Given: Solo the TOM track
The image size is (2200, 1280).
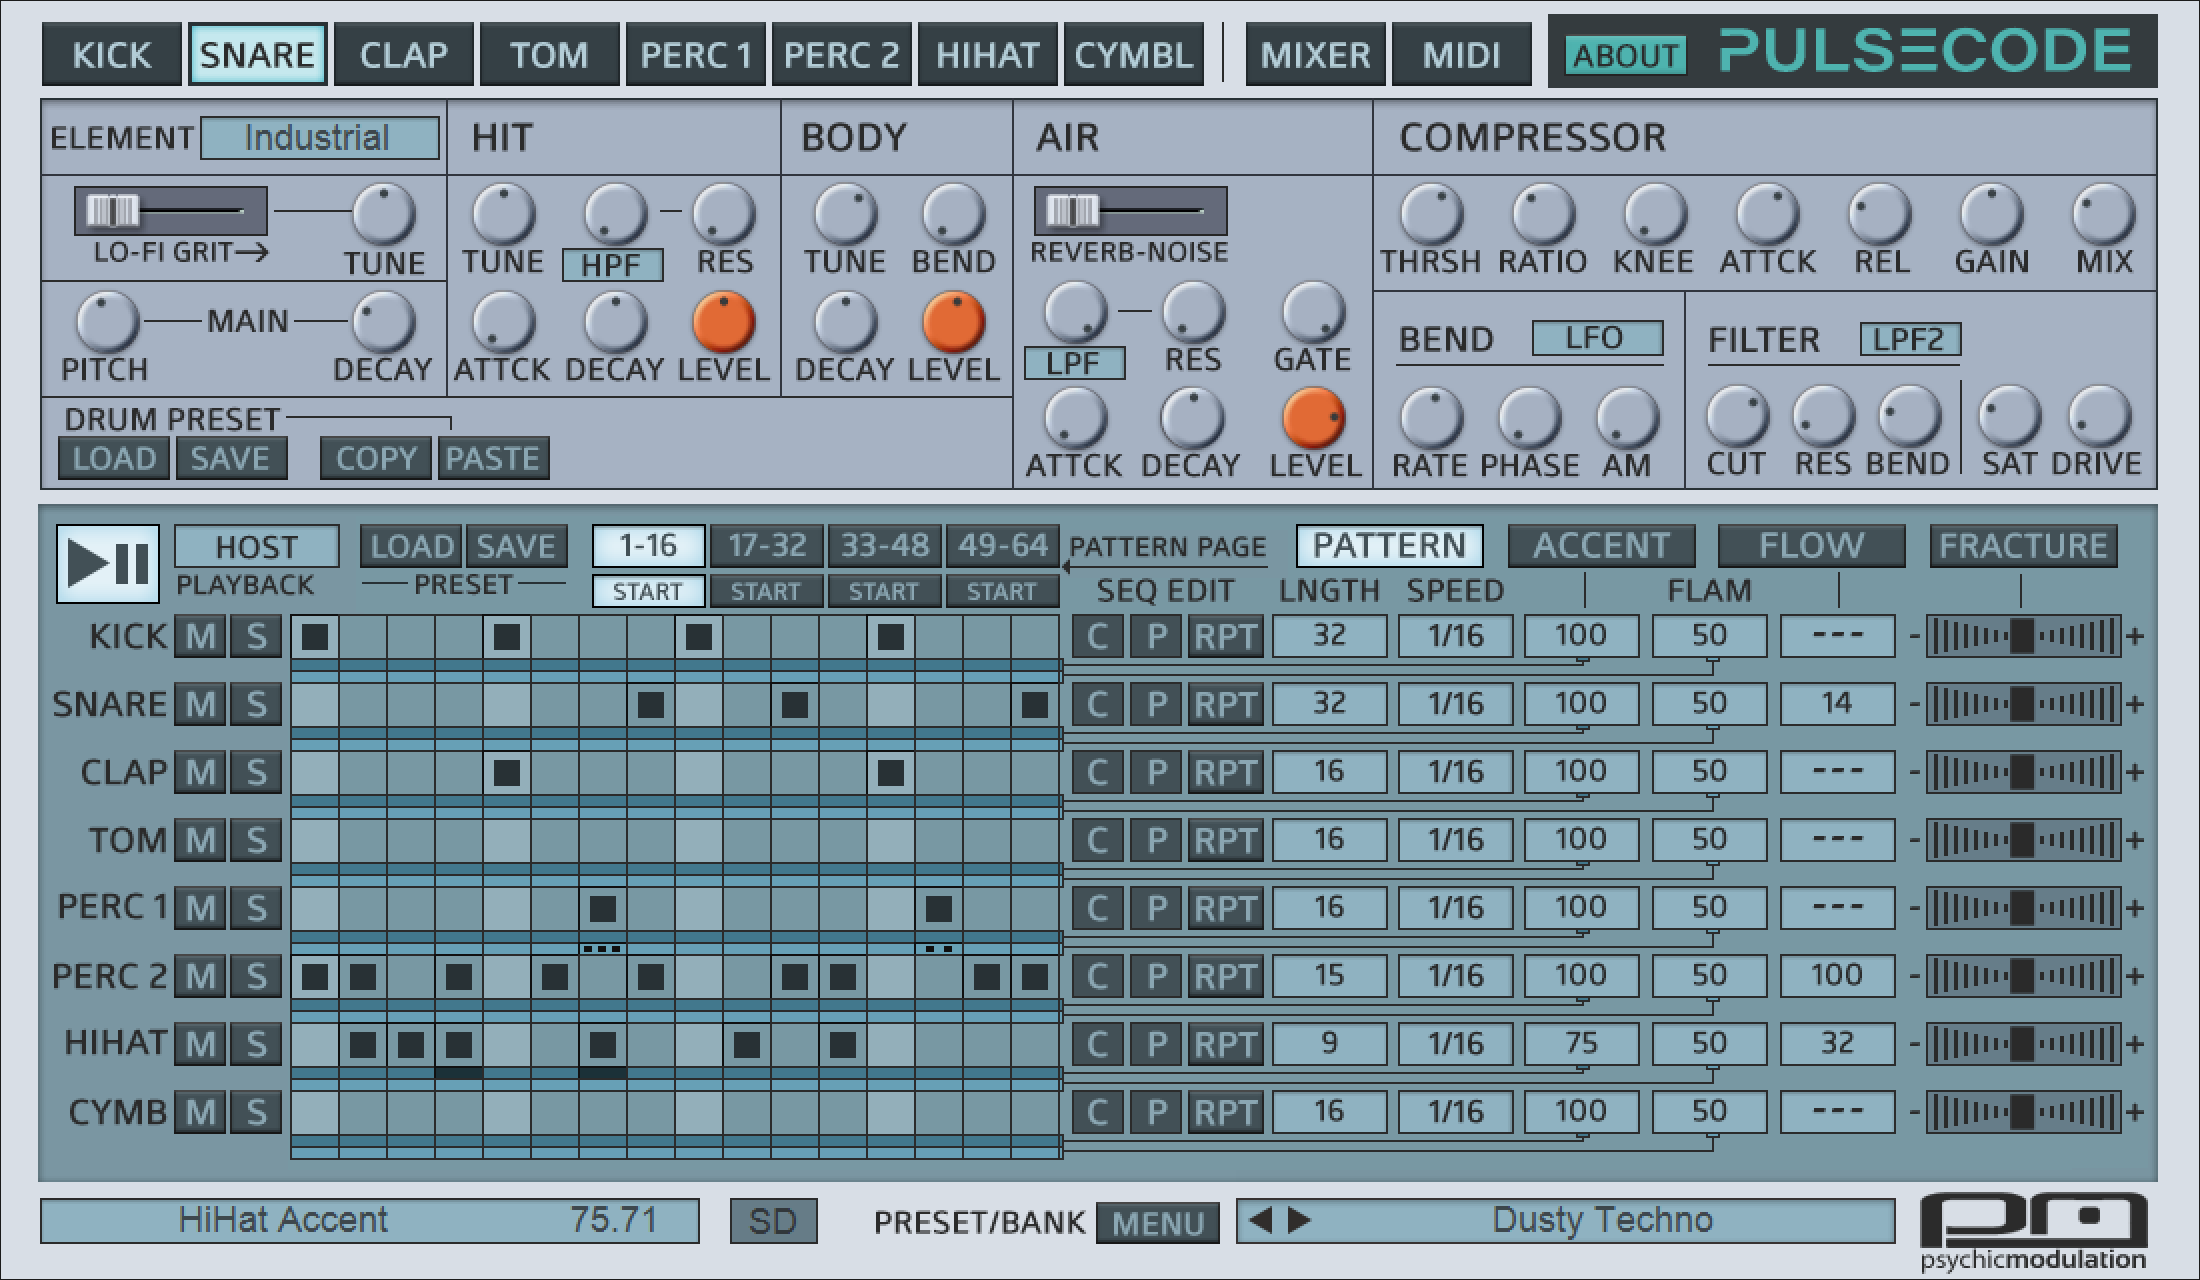Looking at the screenshot, I should (256, 840).
